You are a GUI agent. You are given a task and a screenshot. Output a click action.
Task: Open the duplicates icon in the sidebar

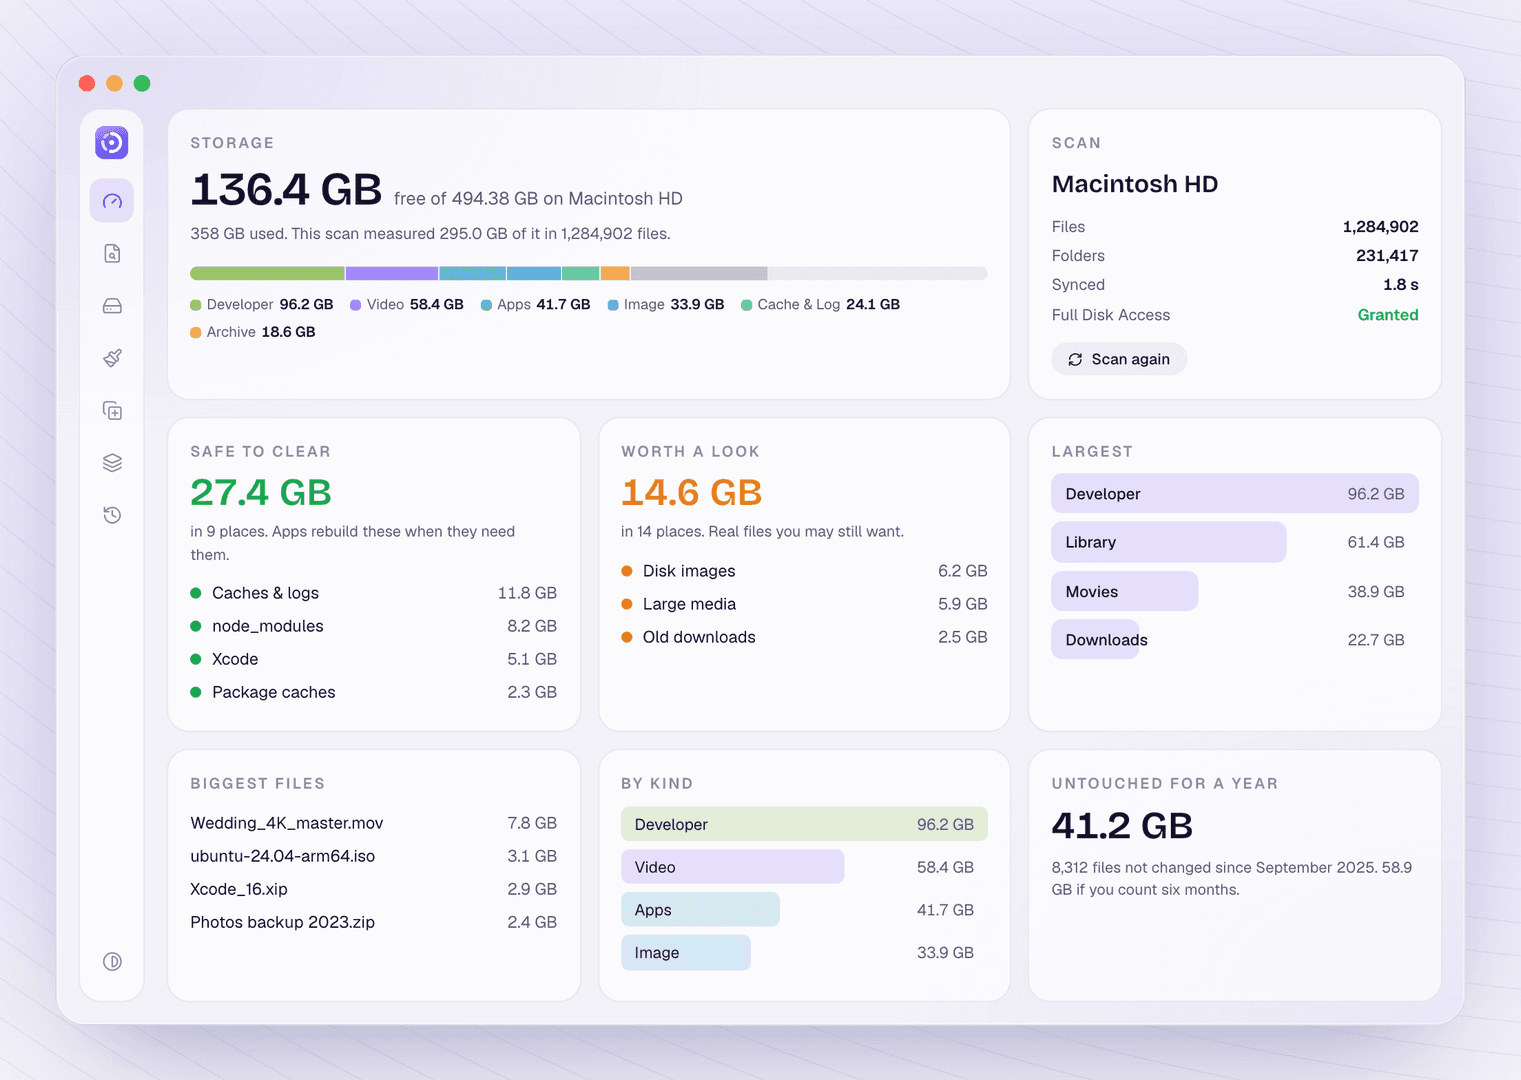click(x=112, y=410)
